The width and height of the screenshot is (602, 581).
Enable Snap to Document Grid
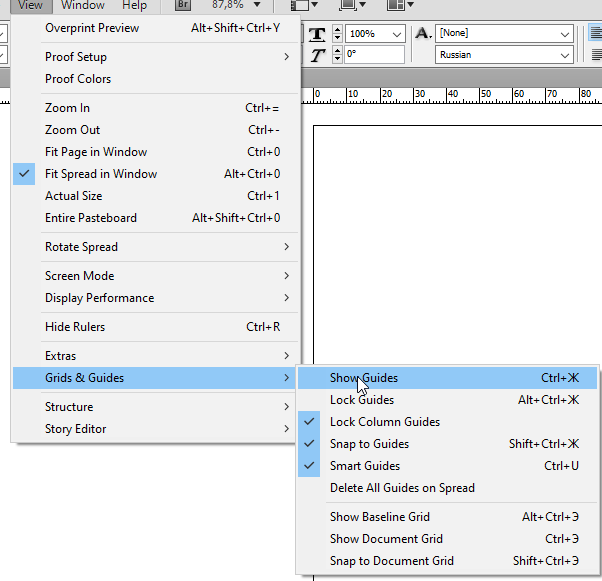(448, 561)
